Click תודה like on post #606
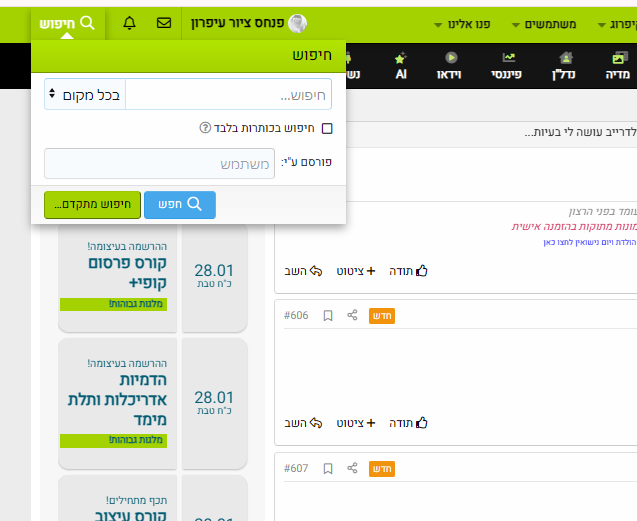 [408, 423]
